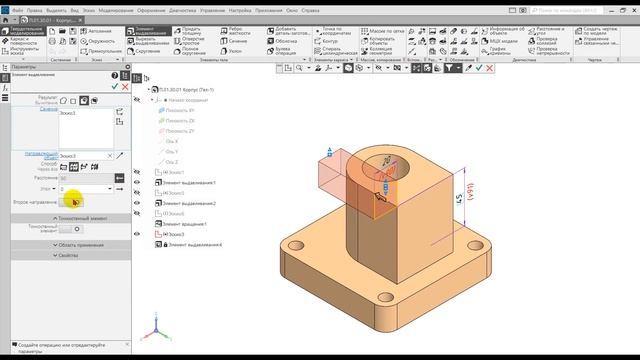
Task: Open the Угол value dropdown
Action: click(110, 189)
